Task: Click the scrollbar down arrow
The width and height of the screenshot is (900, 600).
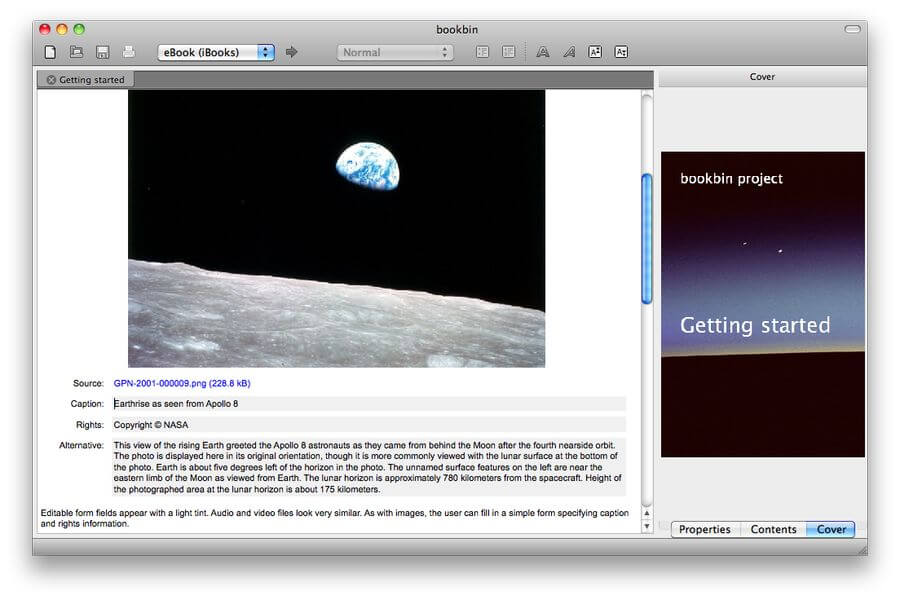Action: (x=647, y=526)
